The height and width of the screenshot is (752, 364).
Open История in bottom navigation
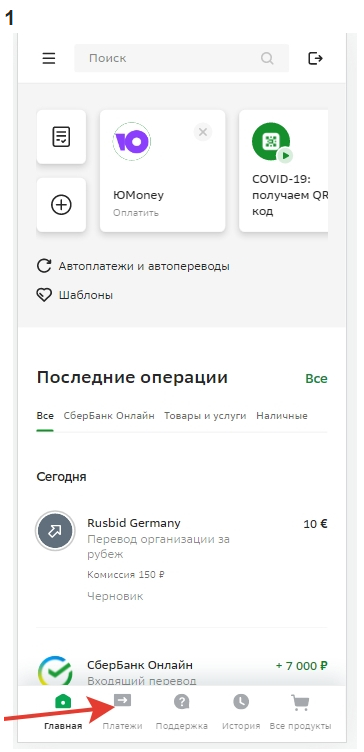[x=241, y=712]
